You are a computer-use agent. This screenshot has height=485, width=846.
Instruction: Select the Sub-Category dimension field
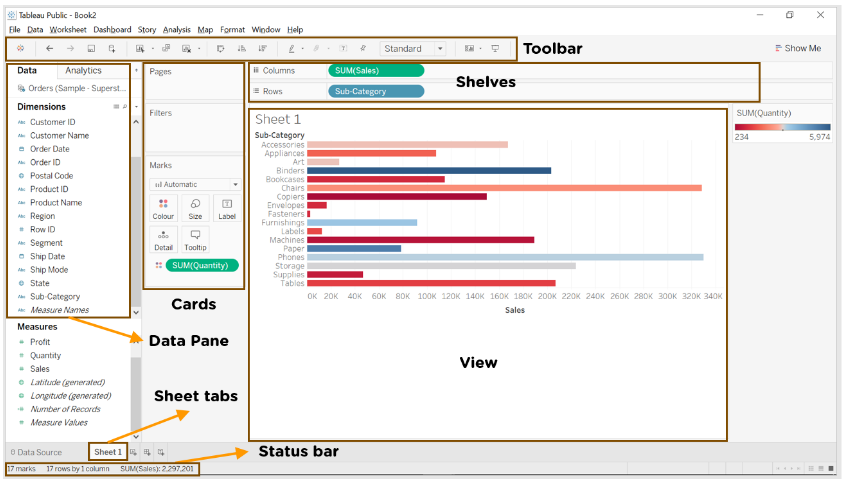click(55, 296)
